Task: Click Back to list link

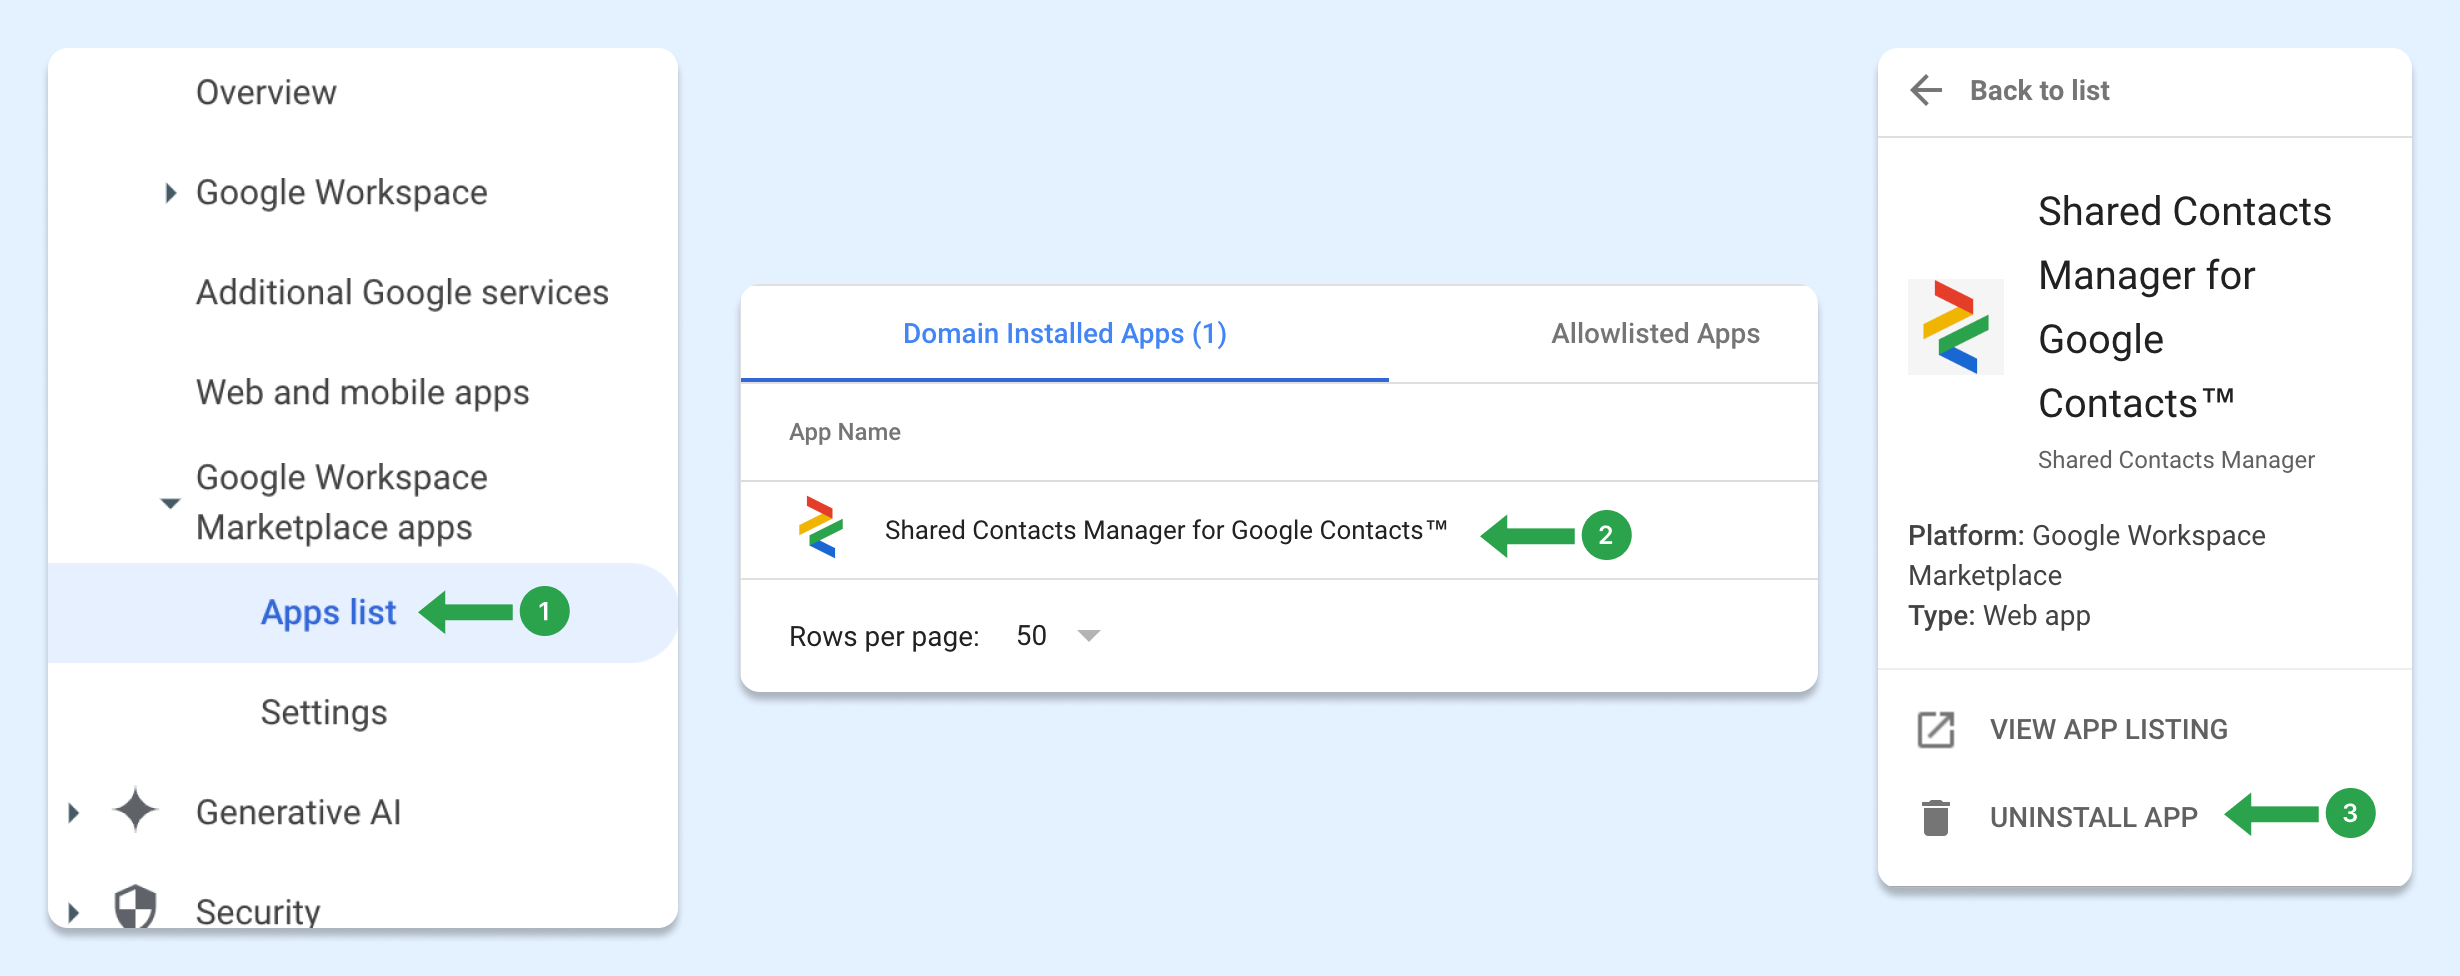Action: 2039,90
